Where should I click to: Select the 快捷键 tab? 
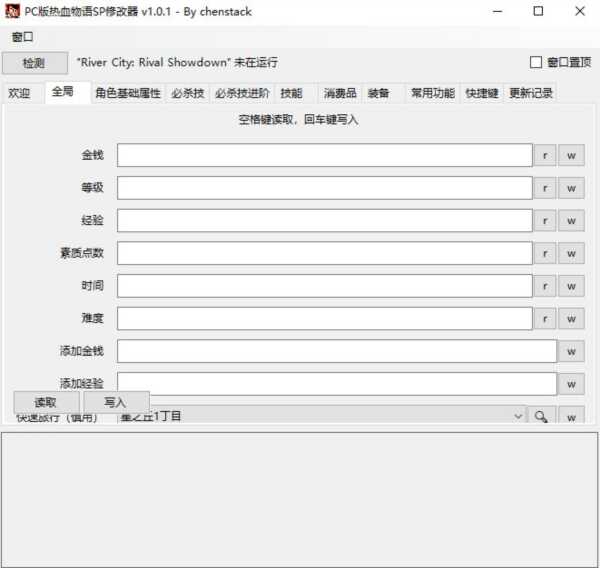pyautogui.click(x=482, y=93)
